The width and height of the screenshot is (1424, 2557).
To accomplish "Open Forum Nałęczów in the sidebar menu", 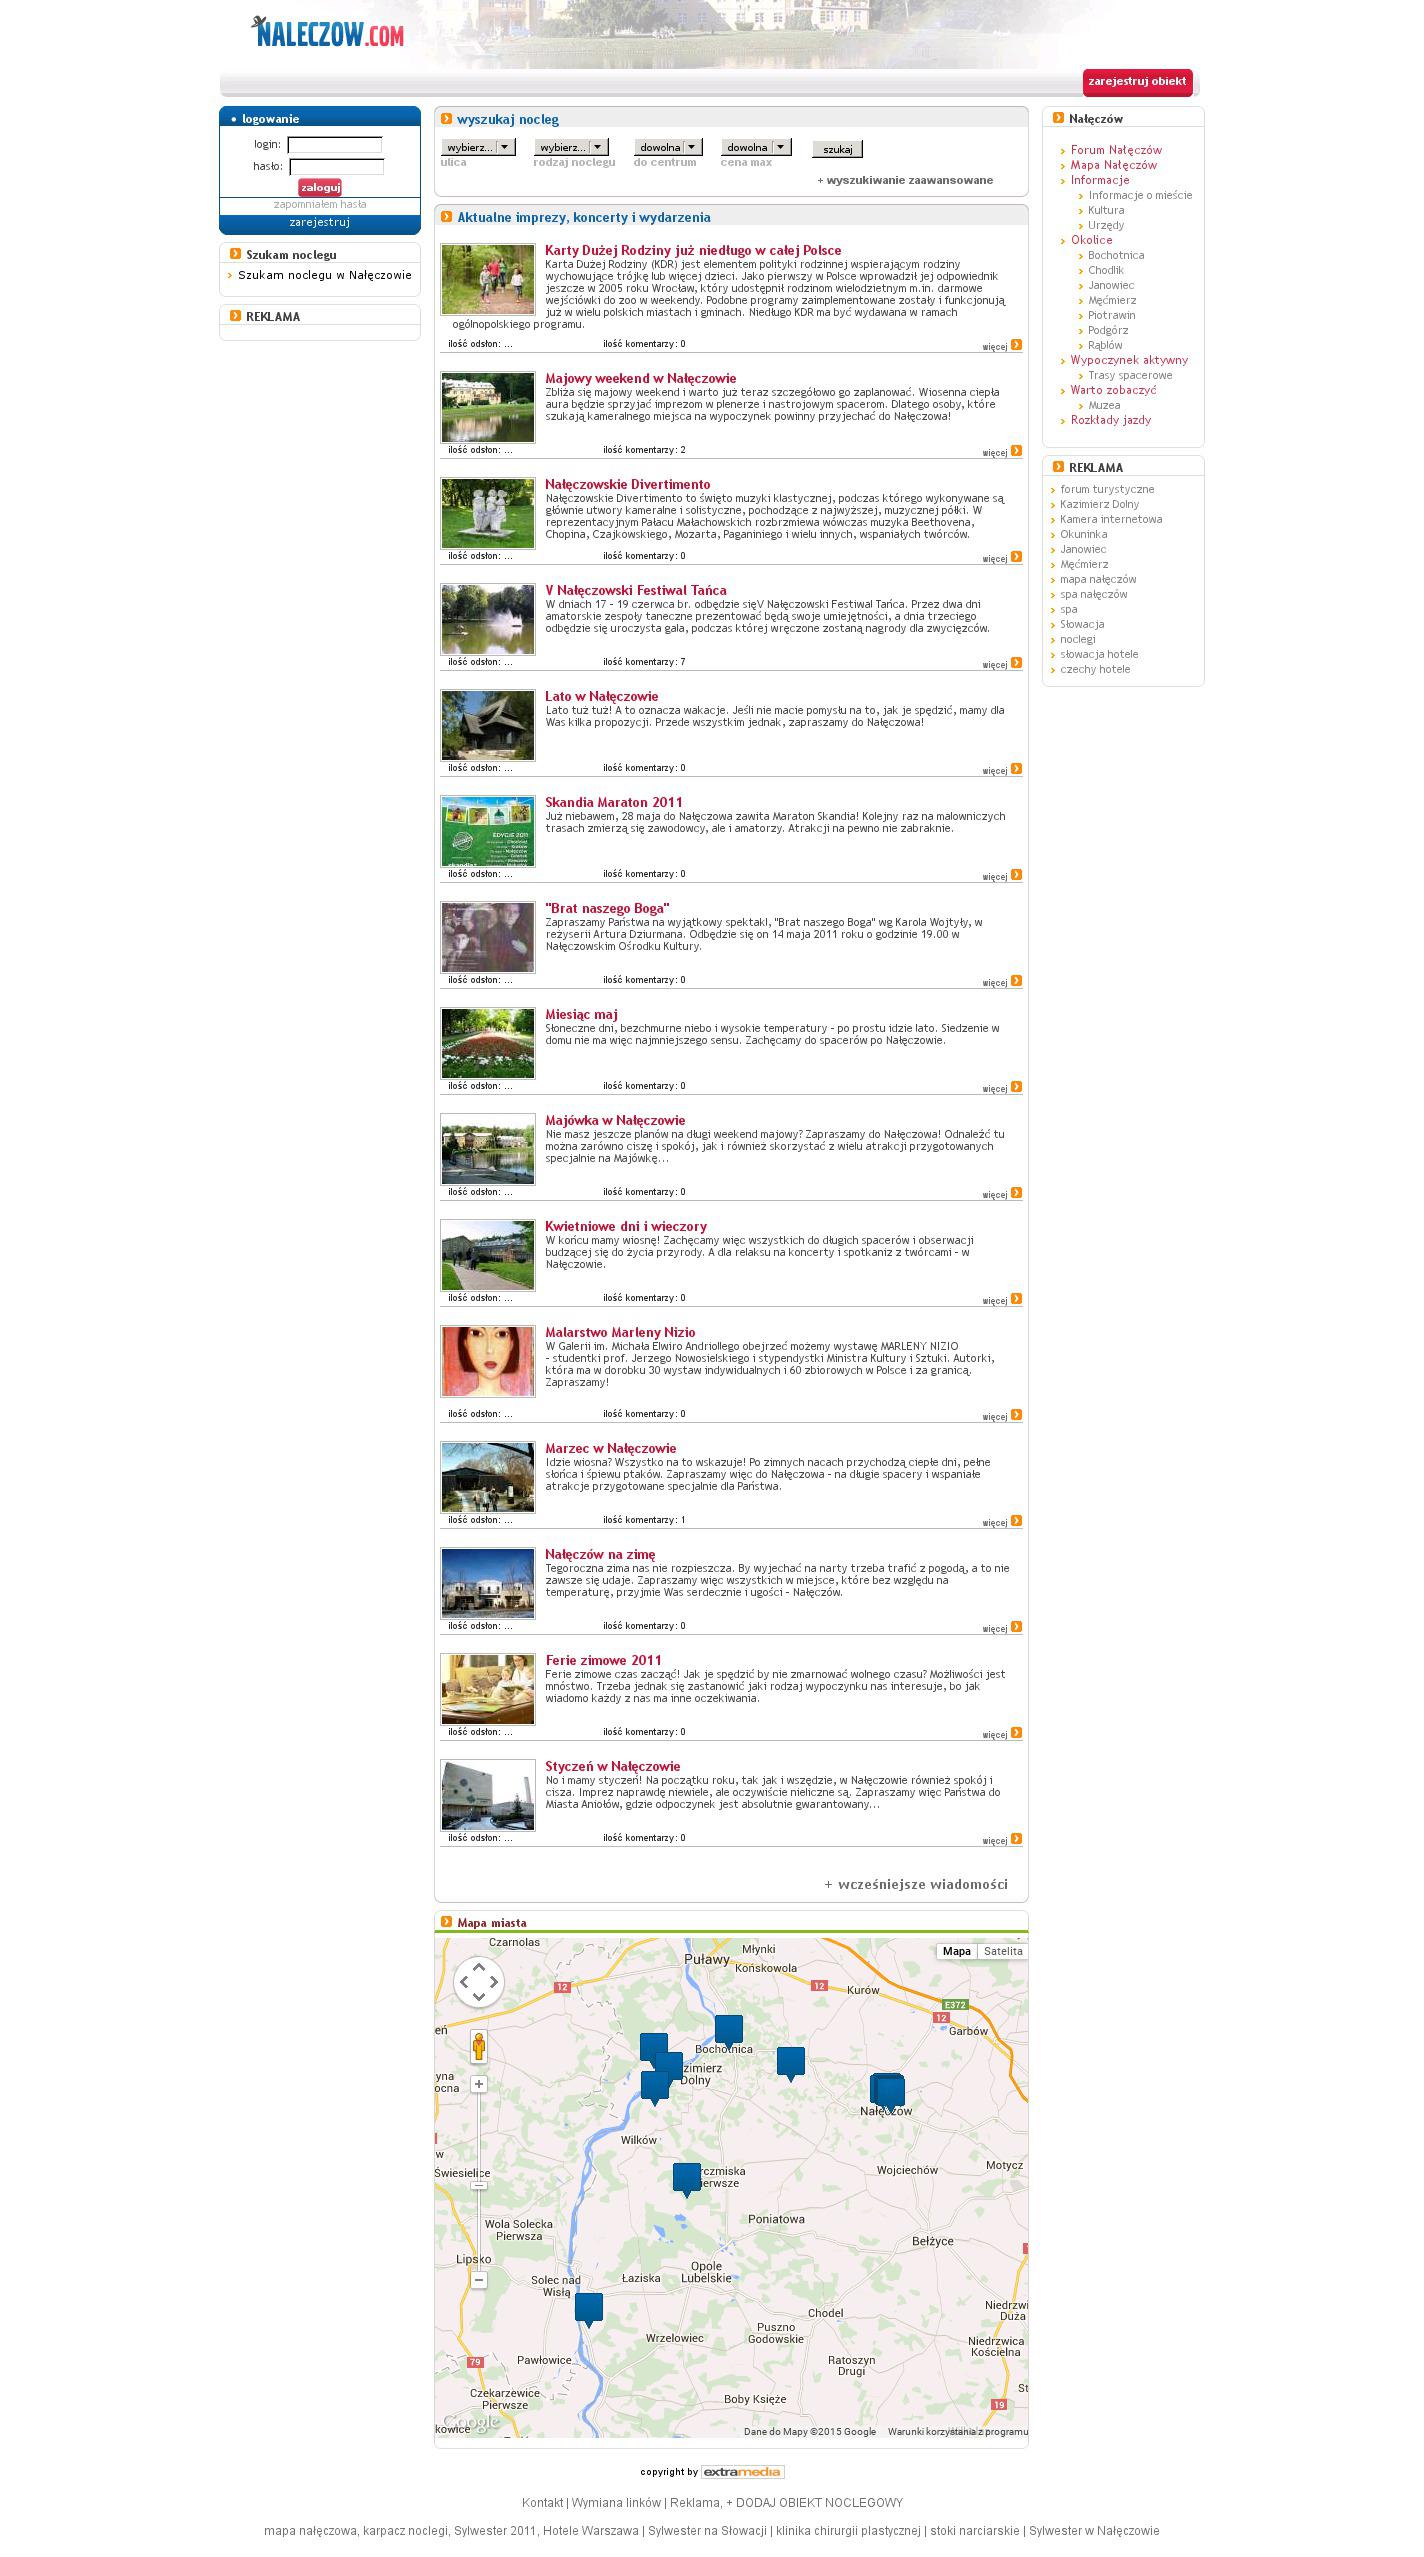I will 1116,150.
